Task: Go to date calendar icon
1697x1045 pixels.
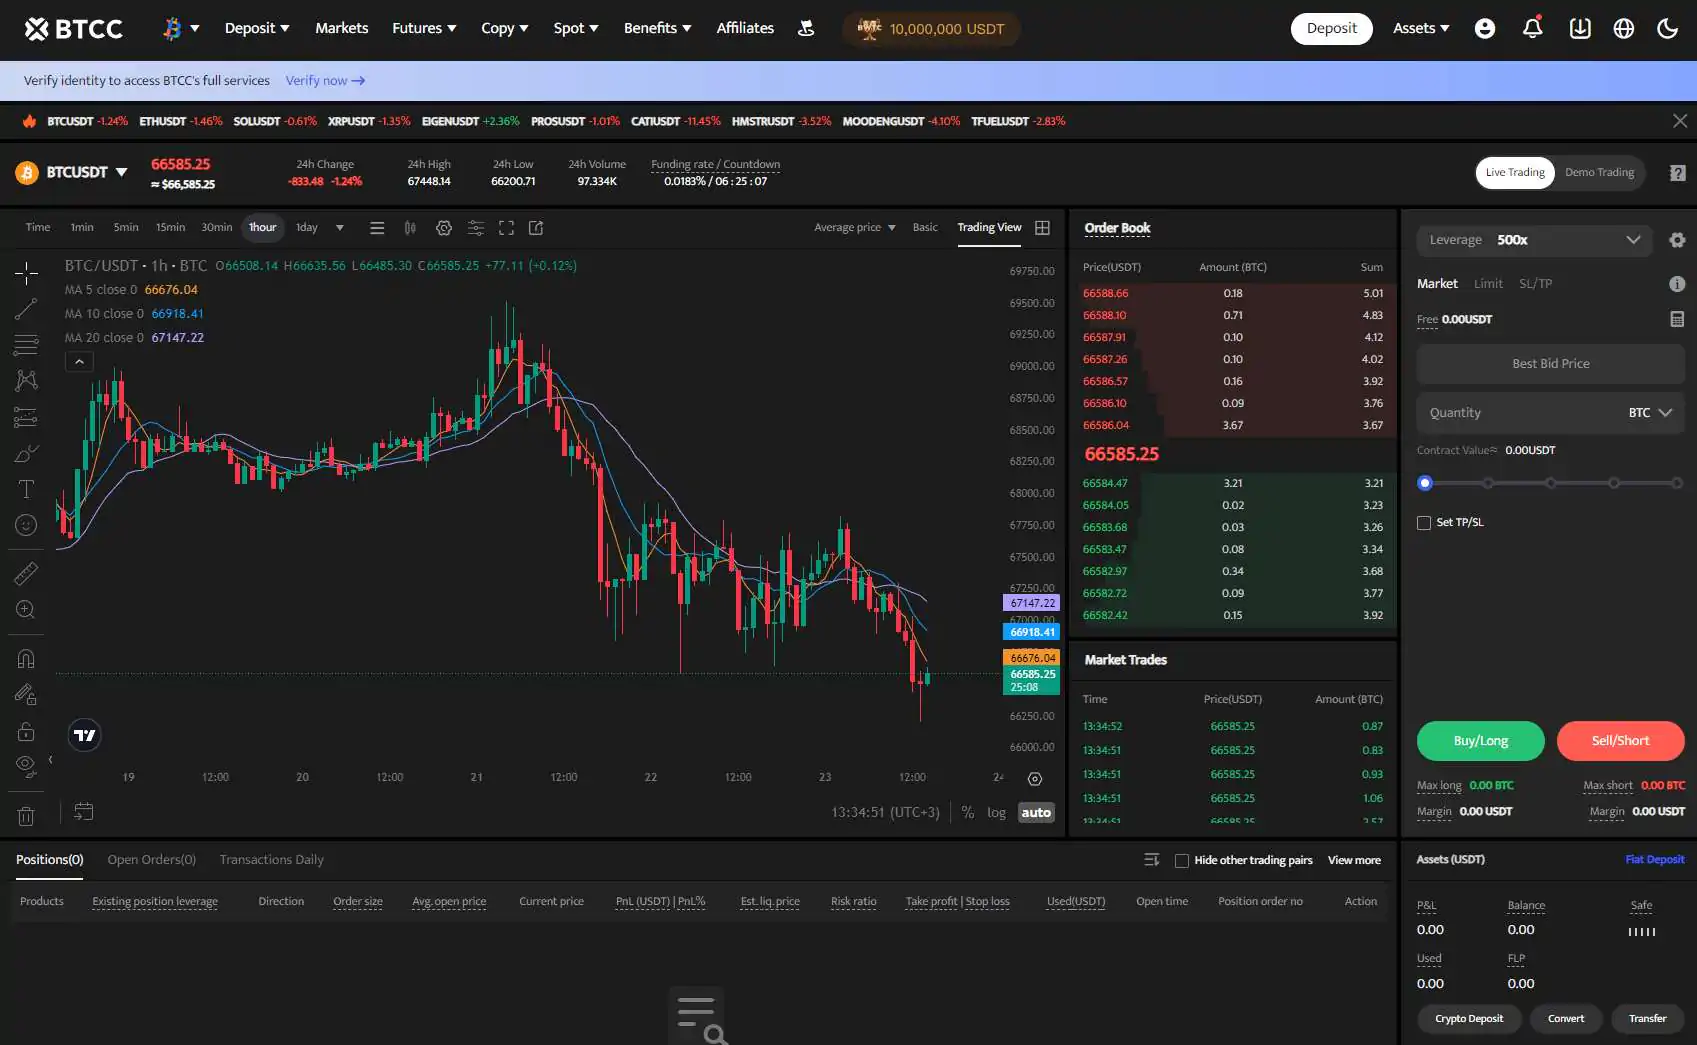Action: (x=84, y=812)
